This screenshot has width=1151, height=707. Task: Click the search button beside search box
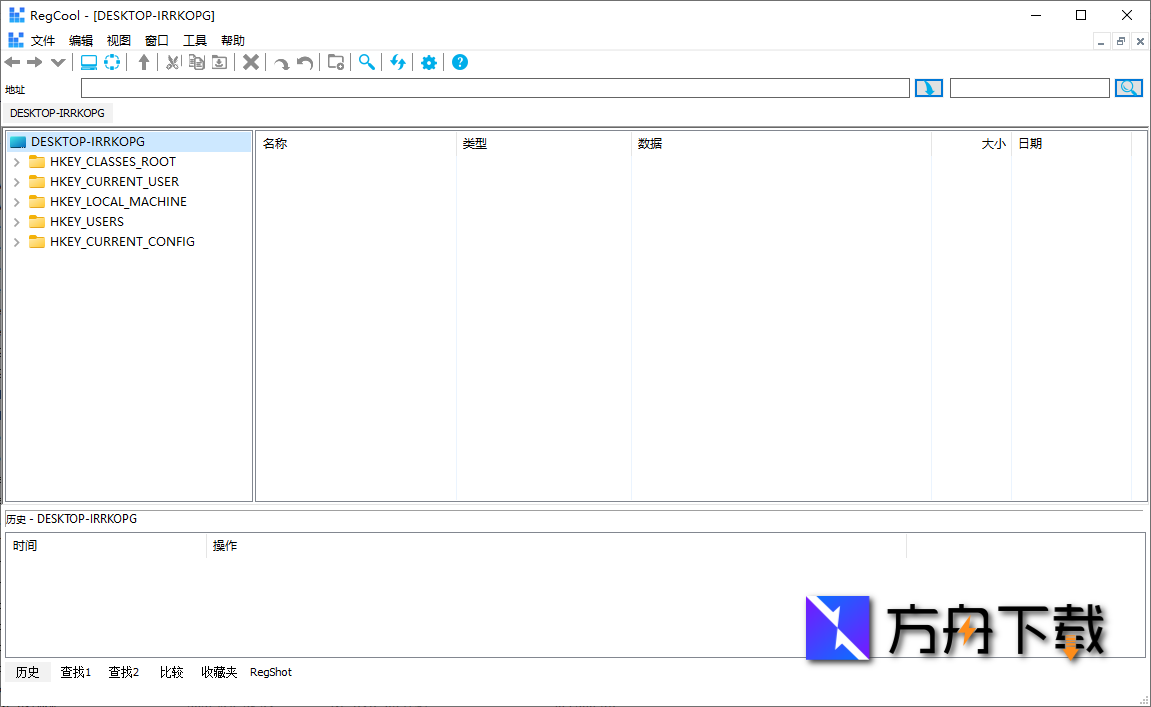click(1128, 89)
